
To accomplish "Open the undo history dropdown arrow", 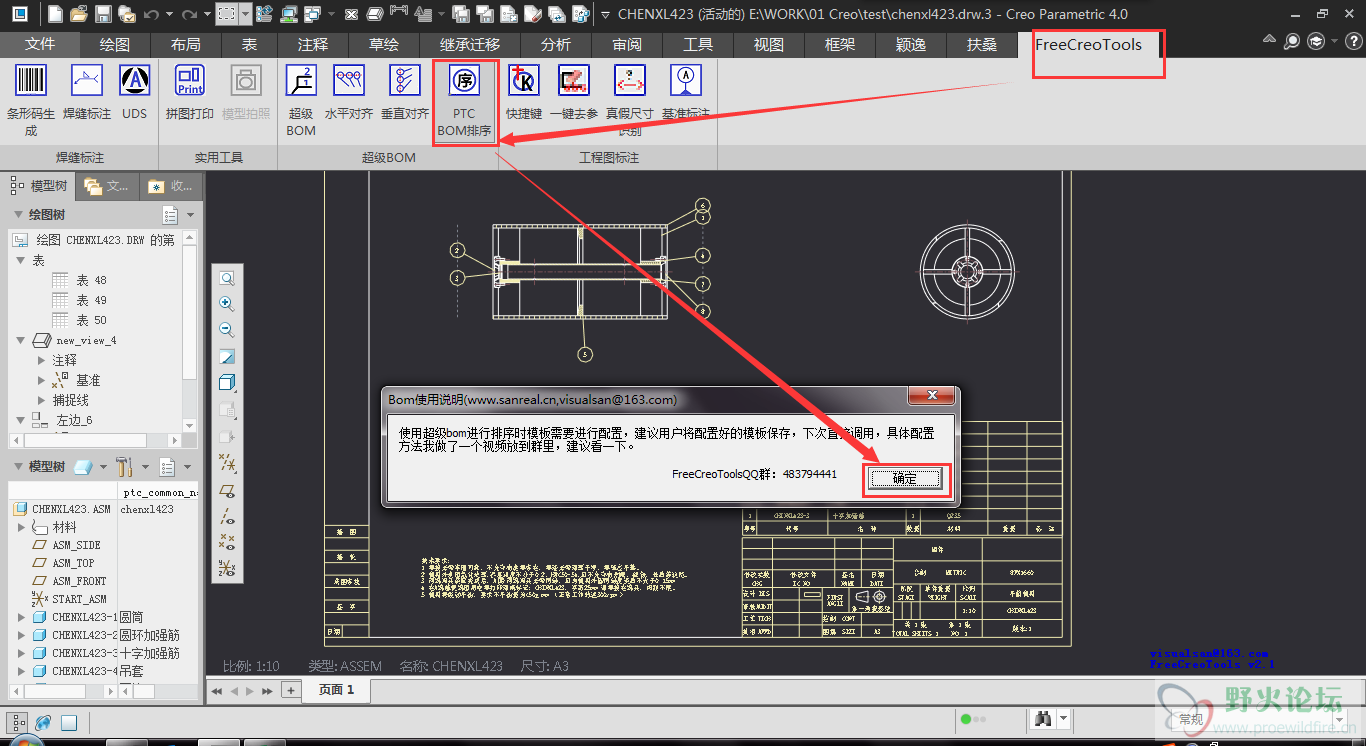I will pyautogui.click(x=168, y=15).
